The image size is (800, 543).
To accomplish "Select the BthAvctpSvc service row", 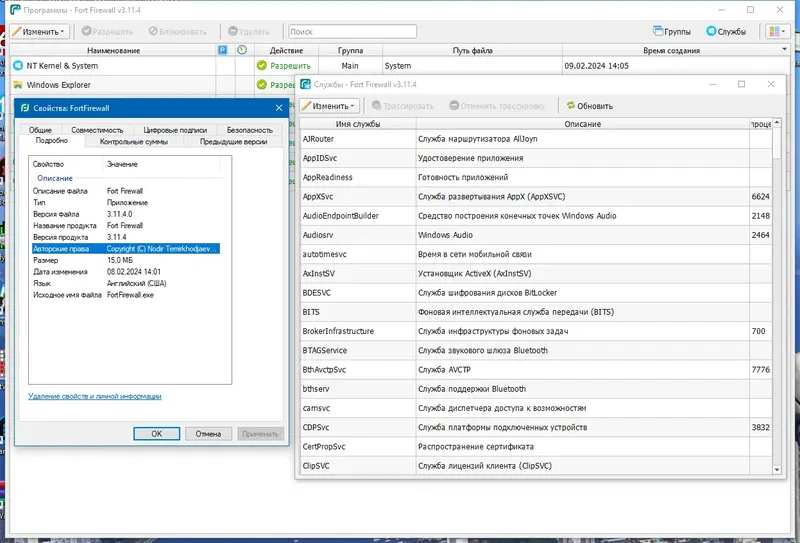I will pyautogui.click(x=536, y=369).
